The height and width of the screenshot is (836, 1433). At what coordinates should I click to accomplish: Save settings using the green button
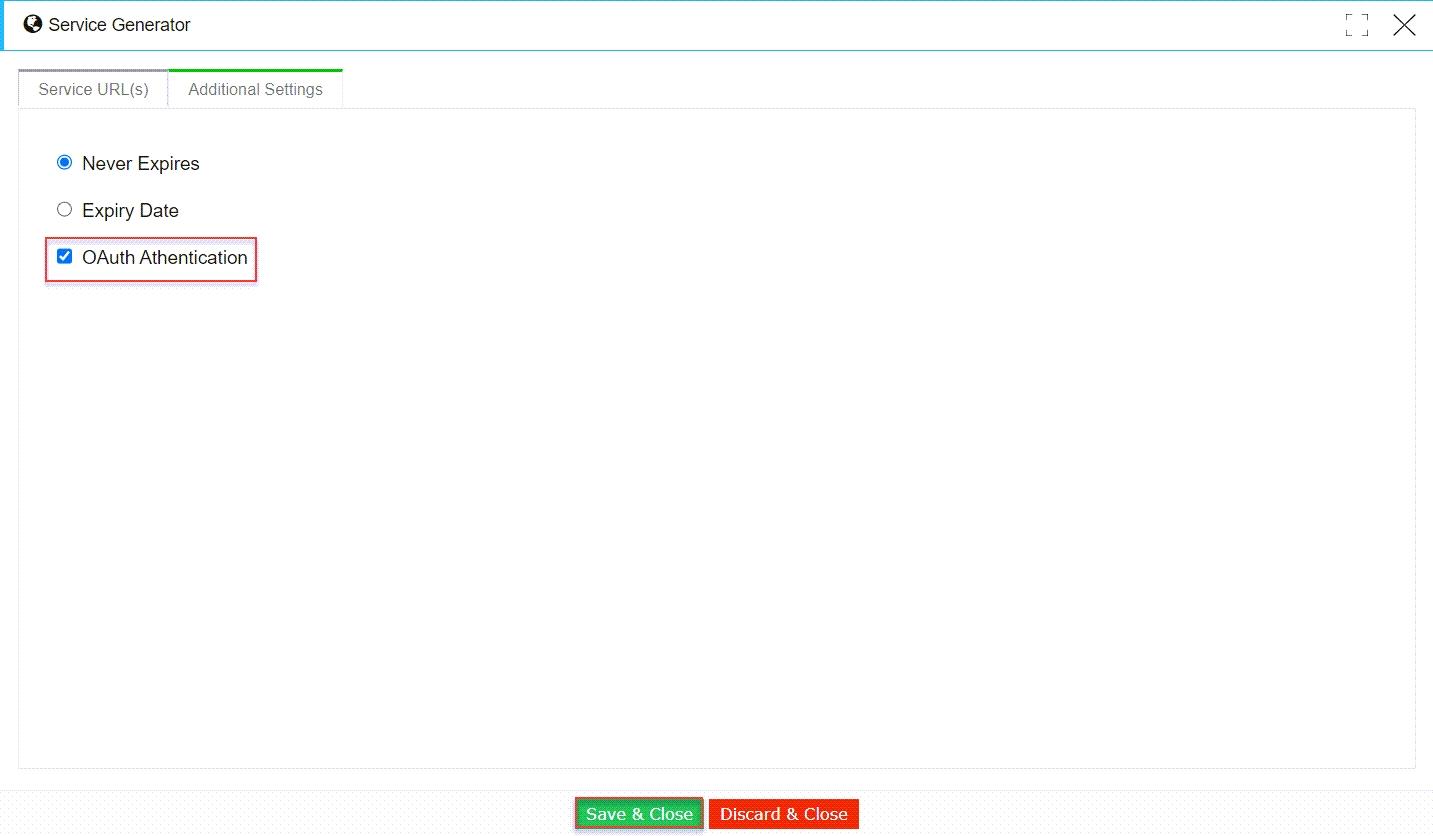(639, 814)
